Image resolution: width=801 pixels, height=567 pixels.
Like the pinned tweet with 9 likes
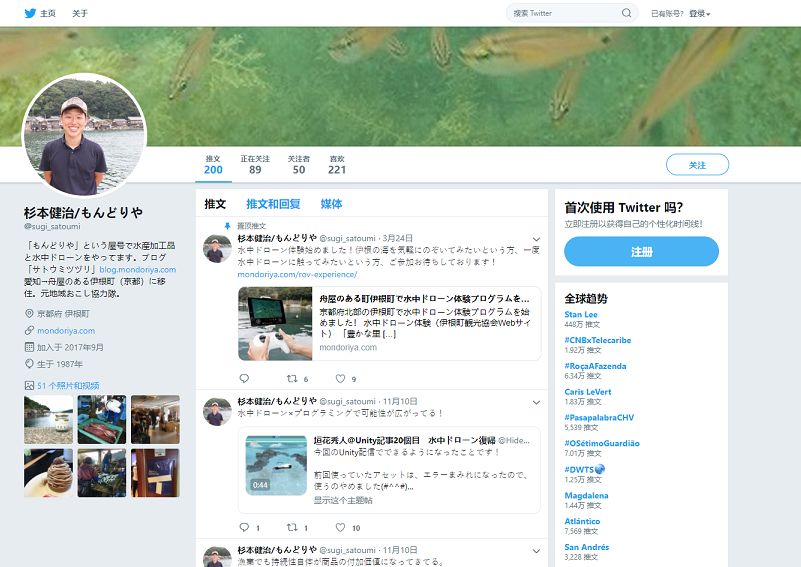pos(340,379)
